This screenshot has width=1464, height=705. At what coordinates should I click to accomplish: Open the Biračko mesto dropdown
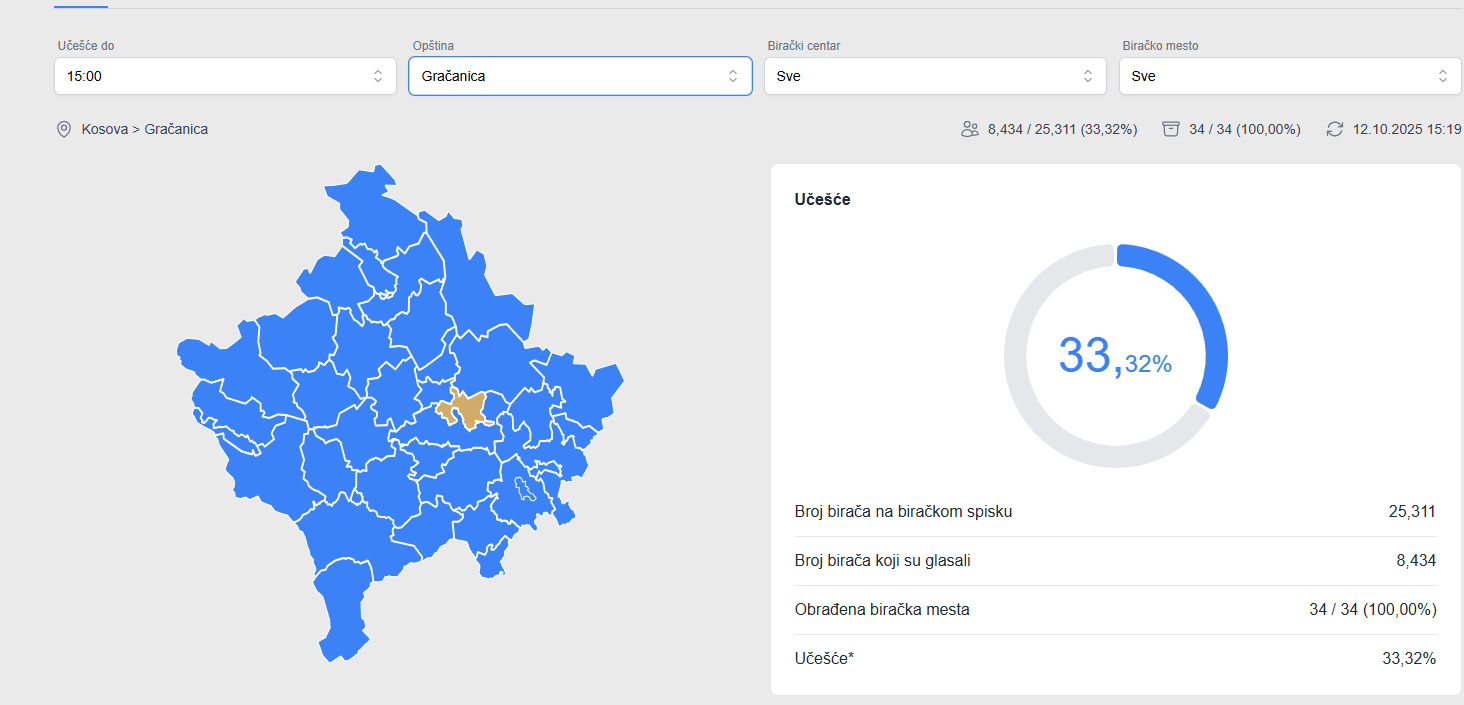(x=1289, y=76)
